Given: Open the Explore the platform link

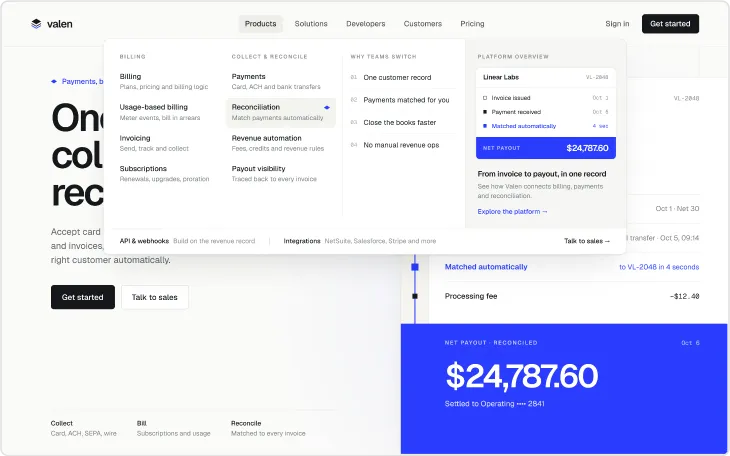Looking at the screenshot, I should [x=512, y=211].
